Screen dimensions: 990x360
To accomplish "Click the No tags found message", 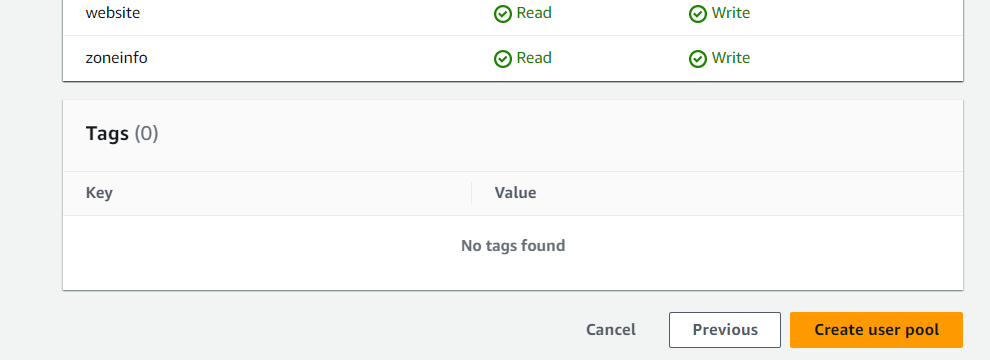I will click(x=513, y=245).
